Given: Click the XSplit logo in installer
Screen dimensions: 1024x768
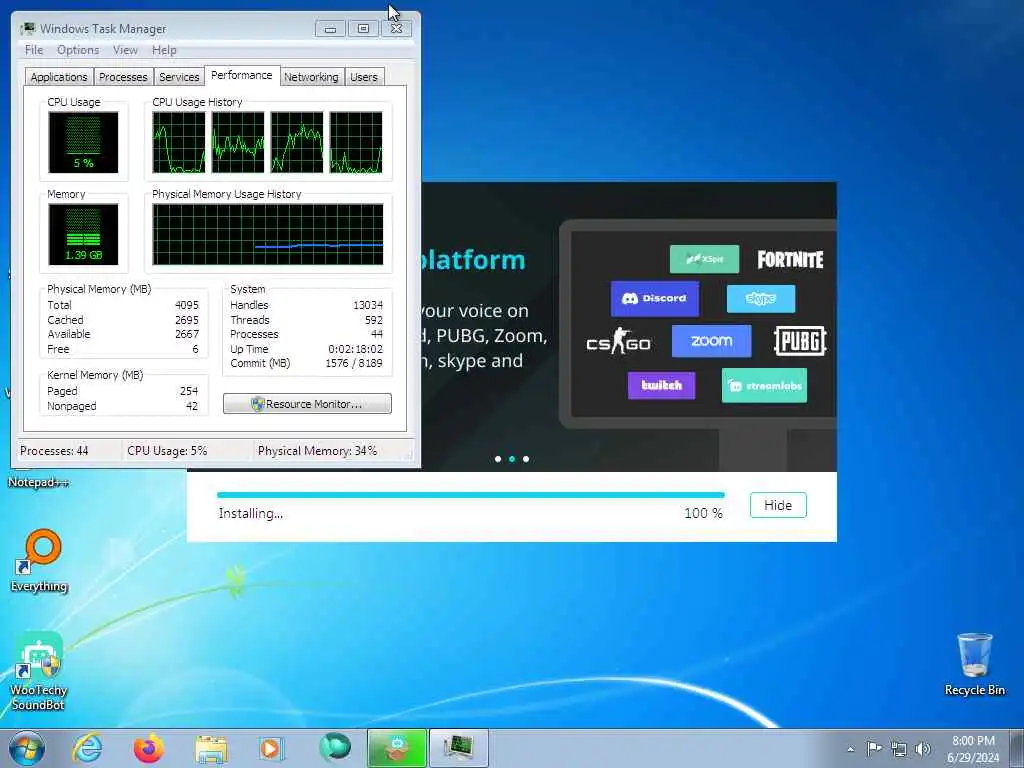Looking at the screenshot, I should click(x=705, y=259).
